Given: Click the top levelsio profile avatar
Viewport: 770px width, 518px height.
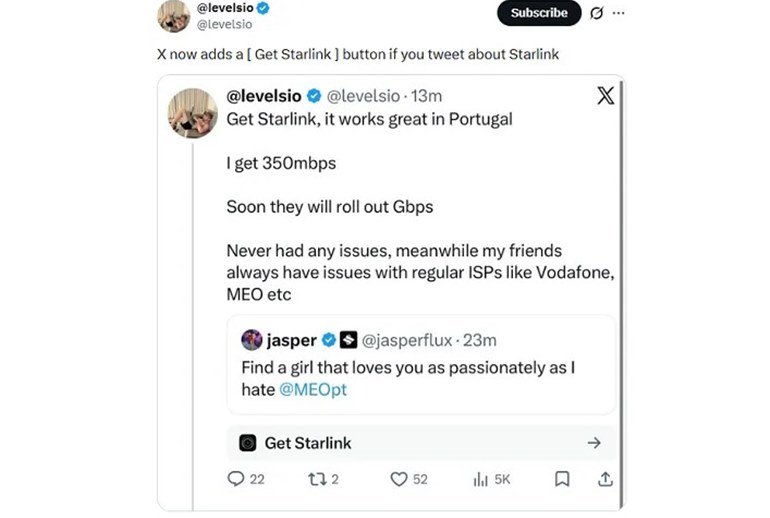Looking at the screenshot, I should 174,16.
